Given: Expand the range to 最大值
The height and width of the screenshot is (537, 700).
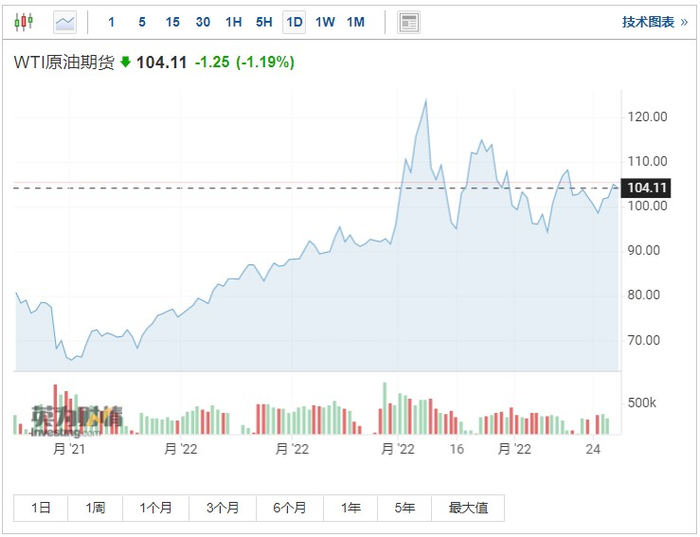Looking at the screenshot, I should point(468,508).
